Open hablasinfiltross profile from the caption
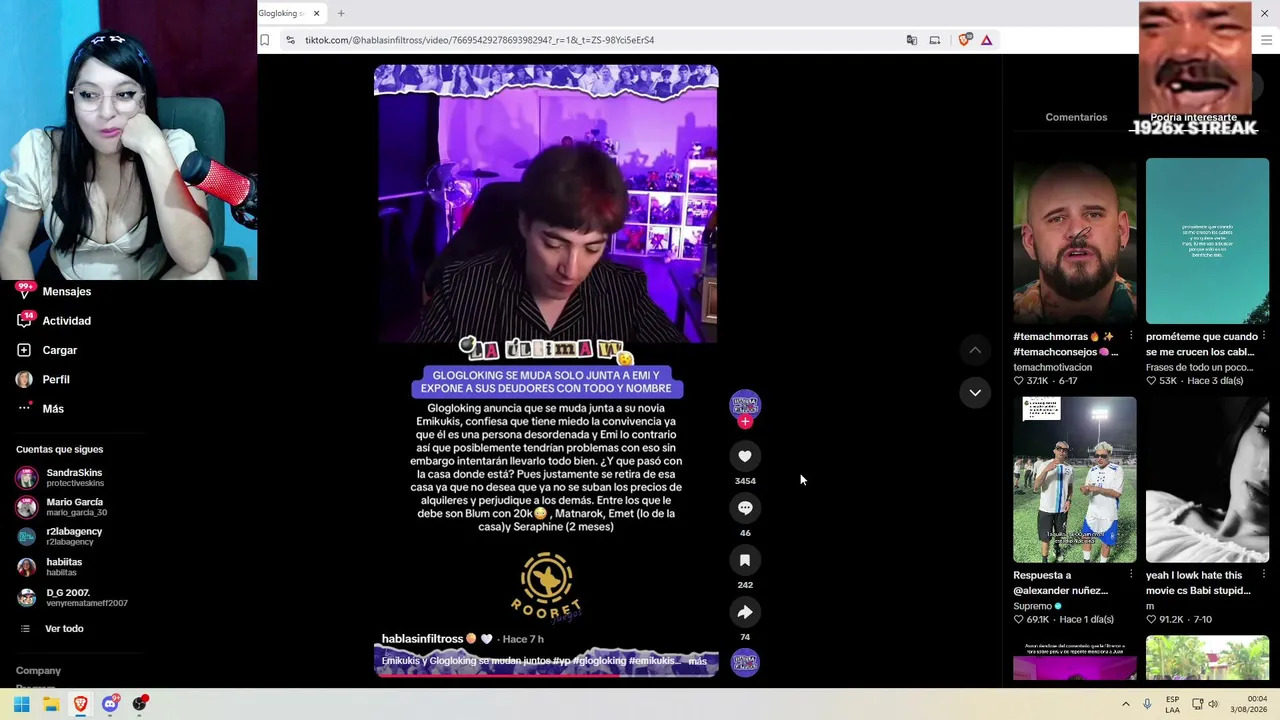This screenshot has height=720, width=1280. click(422, 639)
